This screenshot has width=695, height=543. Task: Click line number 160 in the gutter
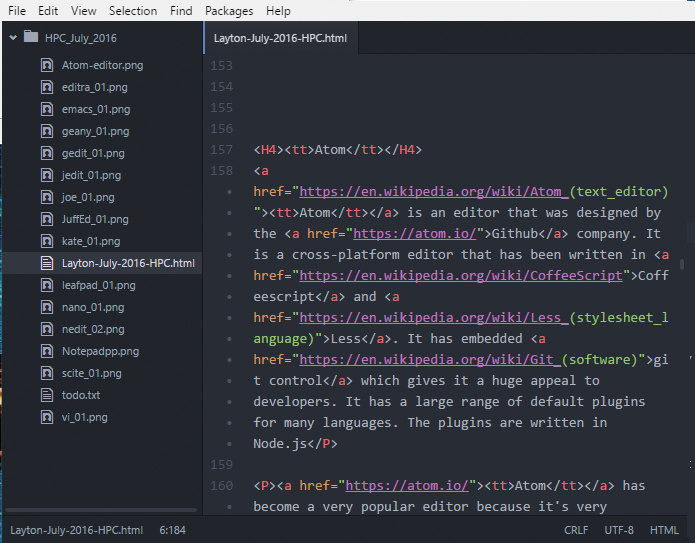tap(221, 485)
